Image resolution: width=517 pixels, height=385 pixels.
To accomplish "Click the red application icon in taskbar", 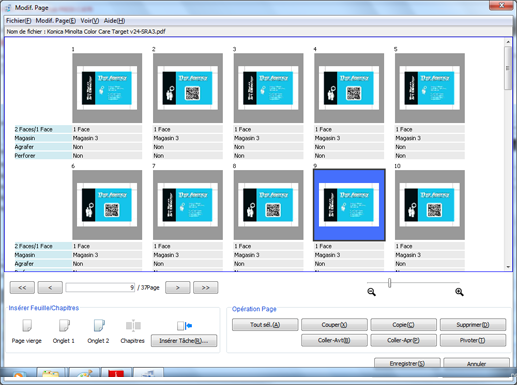I will point(116,373).
